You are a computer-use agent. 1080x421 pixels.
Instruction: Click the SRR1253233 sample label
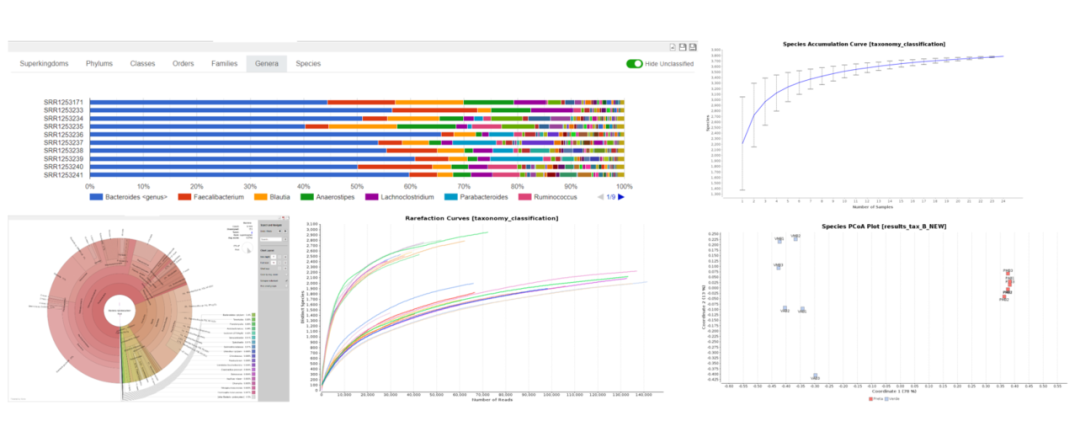[x=63, y=110]
